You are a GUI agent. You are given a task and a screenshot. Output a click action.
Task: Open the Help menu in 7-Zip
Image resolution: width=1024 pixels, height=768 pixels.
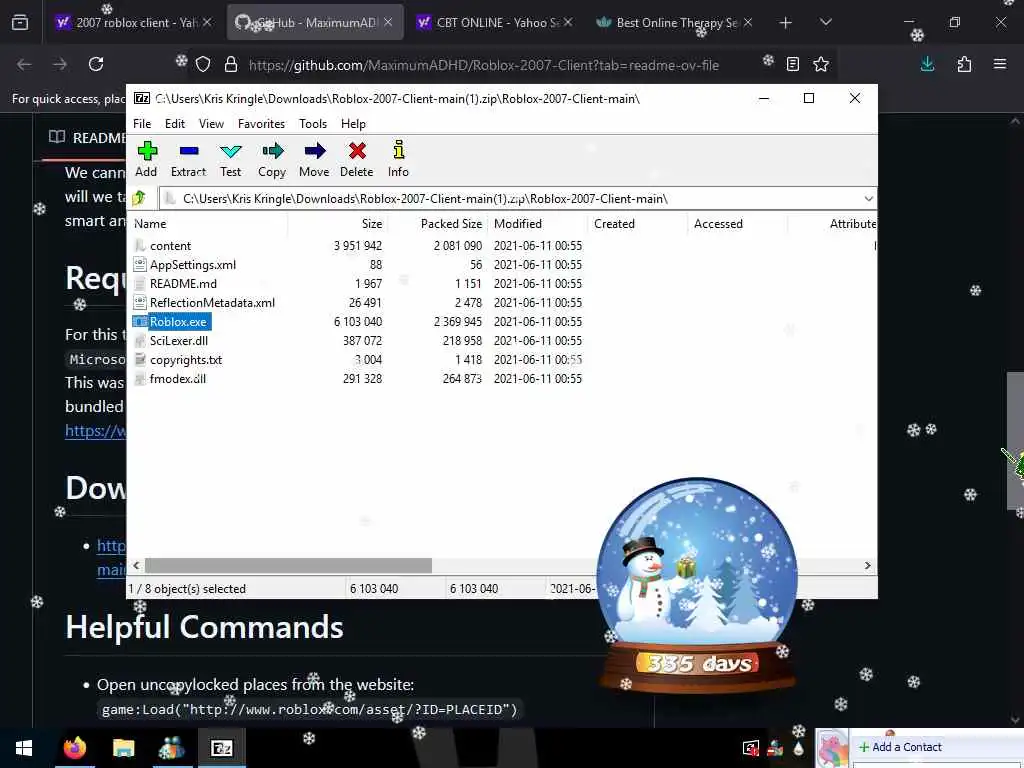353,123
